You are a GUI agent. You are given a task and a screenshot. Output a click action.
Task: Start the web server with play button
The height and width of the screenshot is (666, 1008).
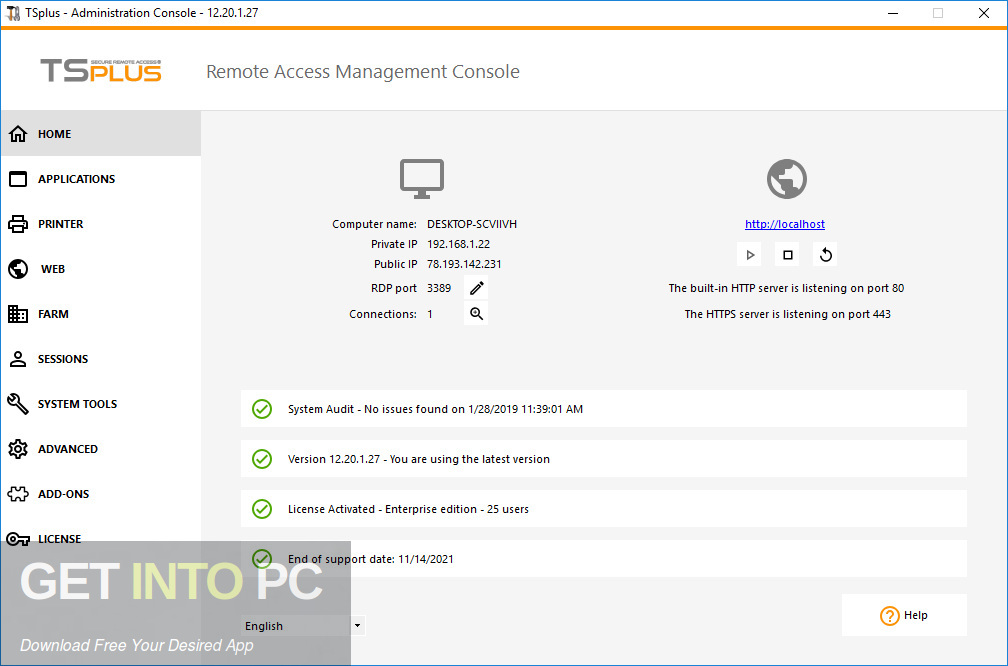[750, 255]
